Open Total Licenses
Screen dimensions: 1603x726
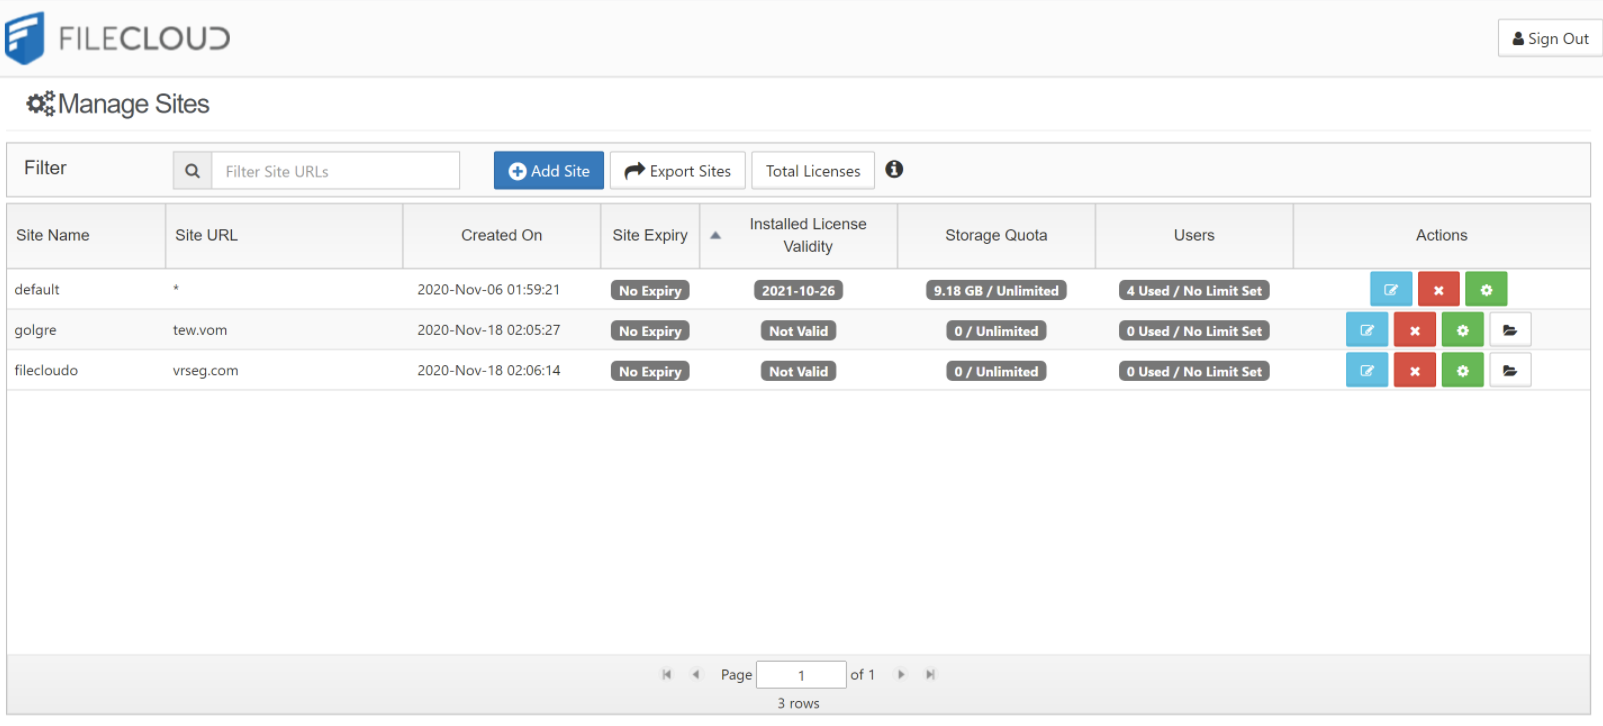point(812,171)
